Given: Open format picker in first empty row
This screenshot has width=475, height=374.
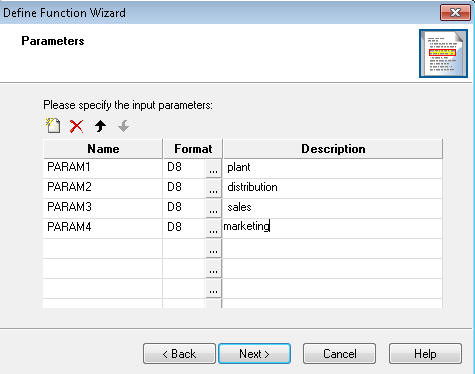Looking at the screenshot, I should click(x=213, y=249).
